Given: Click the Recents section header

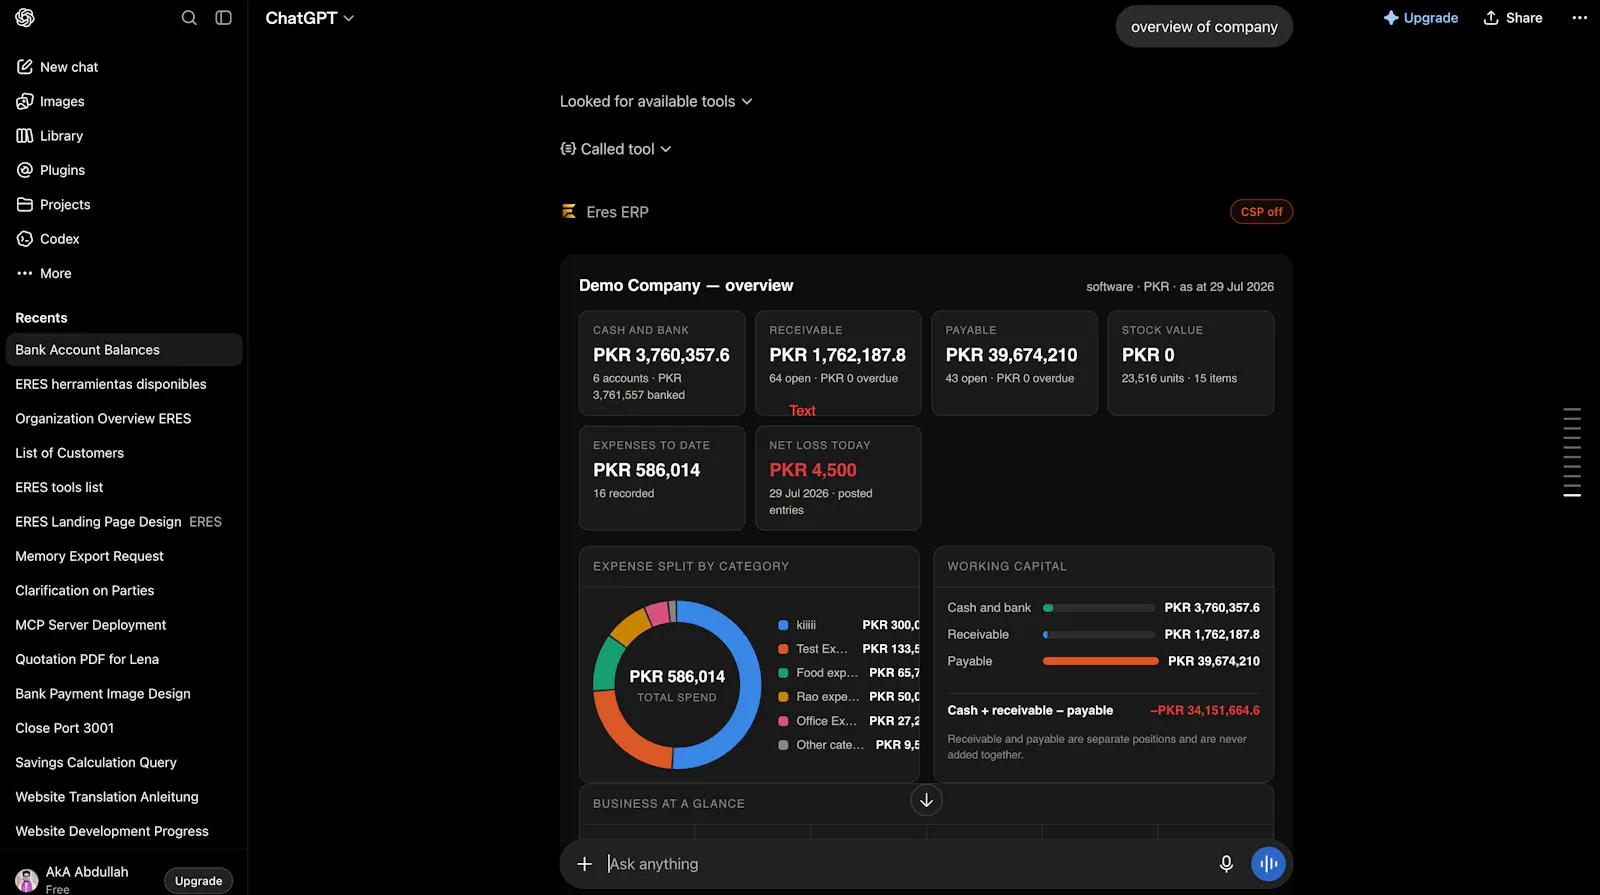Looking at the screenshot, I should [41, 318].
